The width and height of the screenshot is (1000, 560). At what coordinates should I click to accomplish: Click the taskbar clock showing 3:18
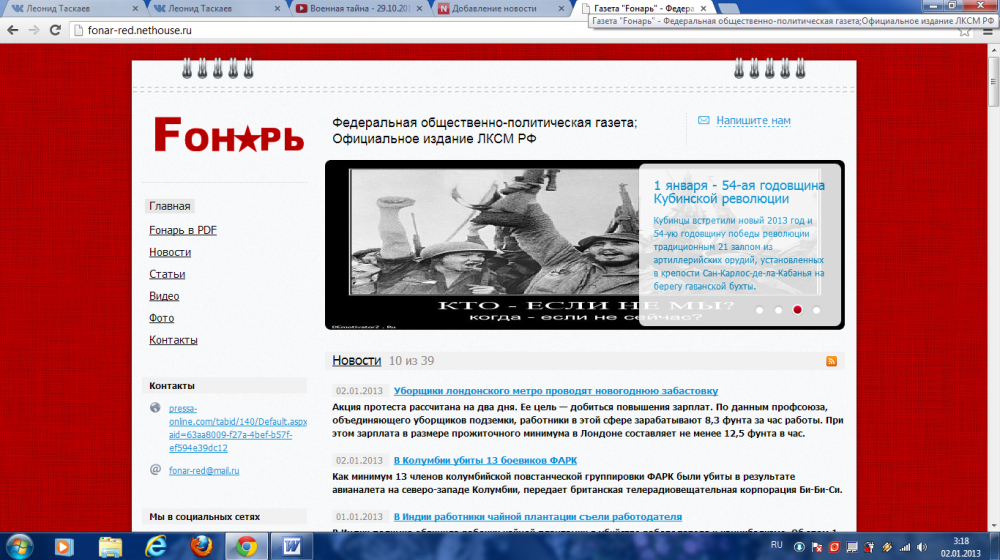(x=961, y=547)
